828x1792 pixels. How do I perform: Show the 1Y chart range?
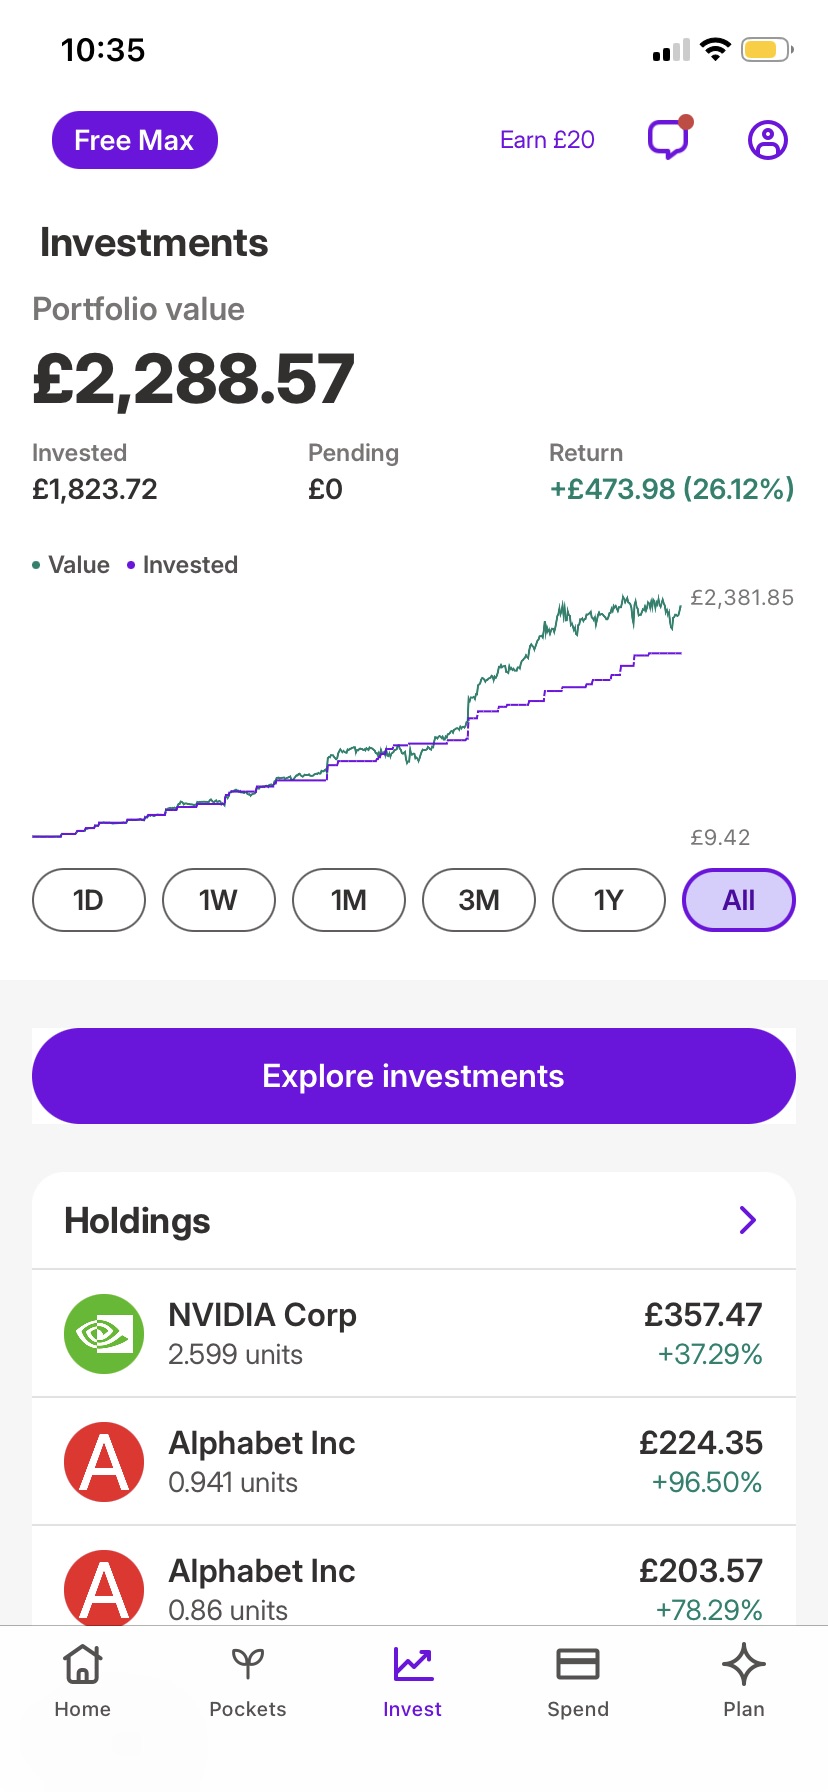pyautogui.click(x=609, y=900)
